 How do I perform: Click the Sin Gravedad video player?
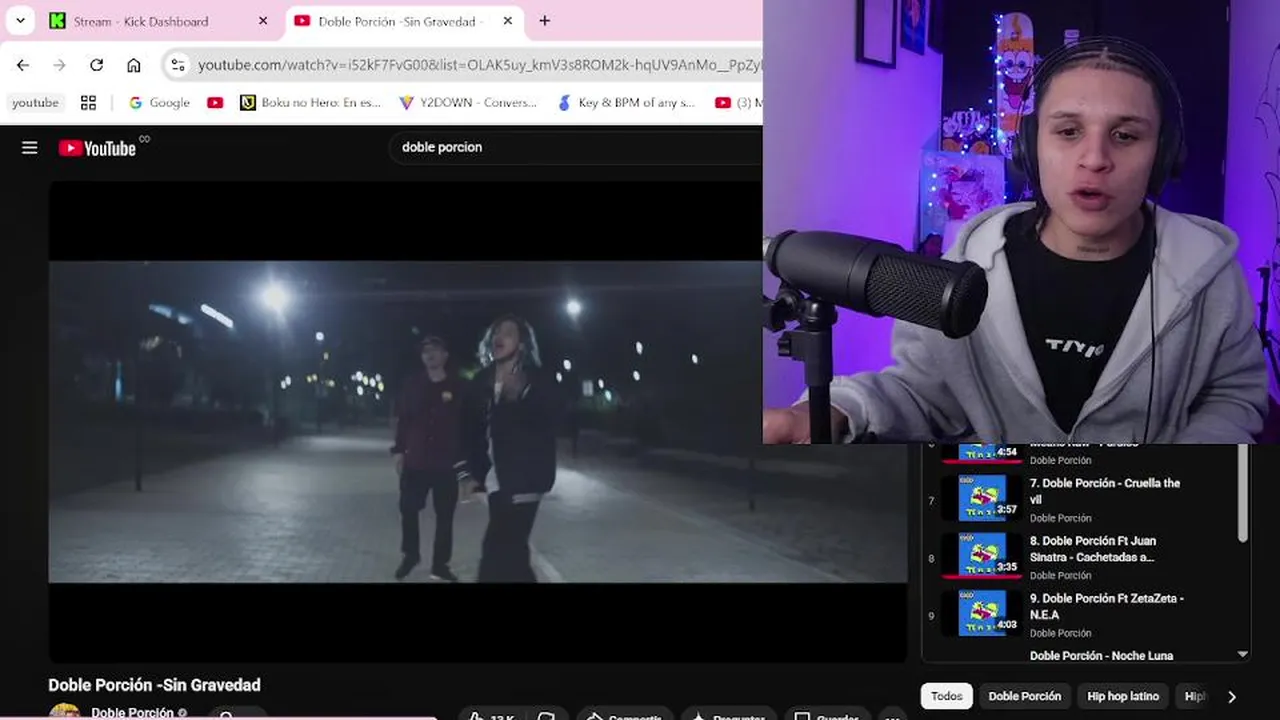coord(478,421)
